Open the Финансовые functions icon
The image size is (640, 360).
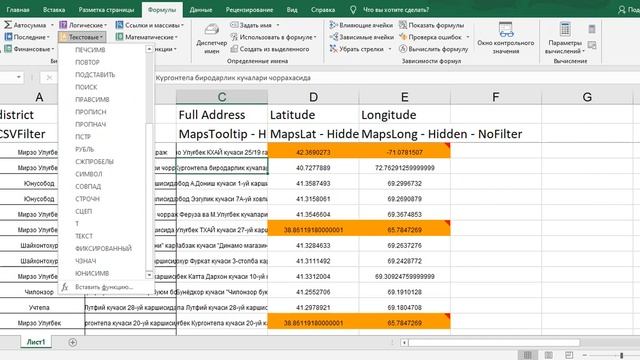point(8,49)
